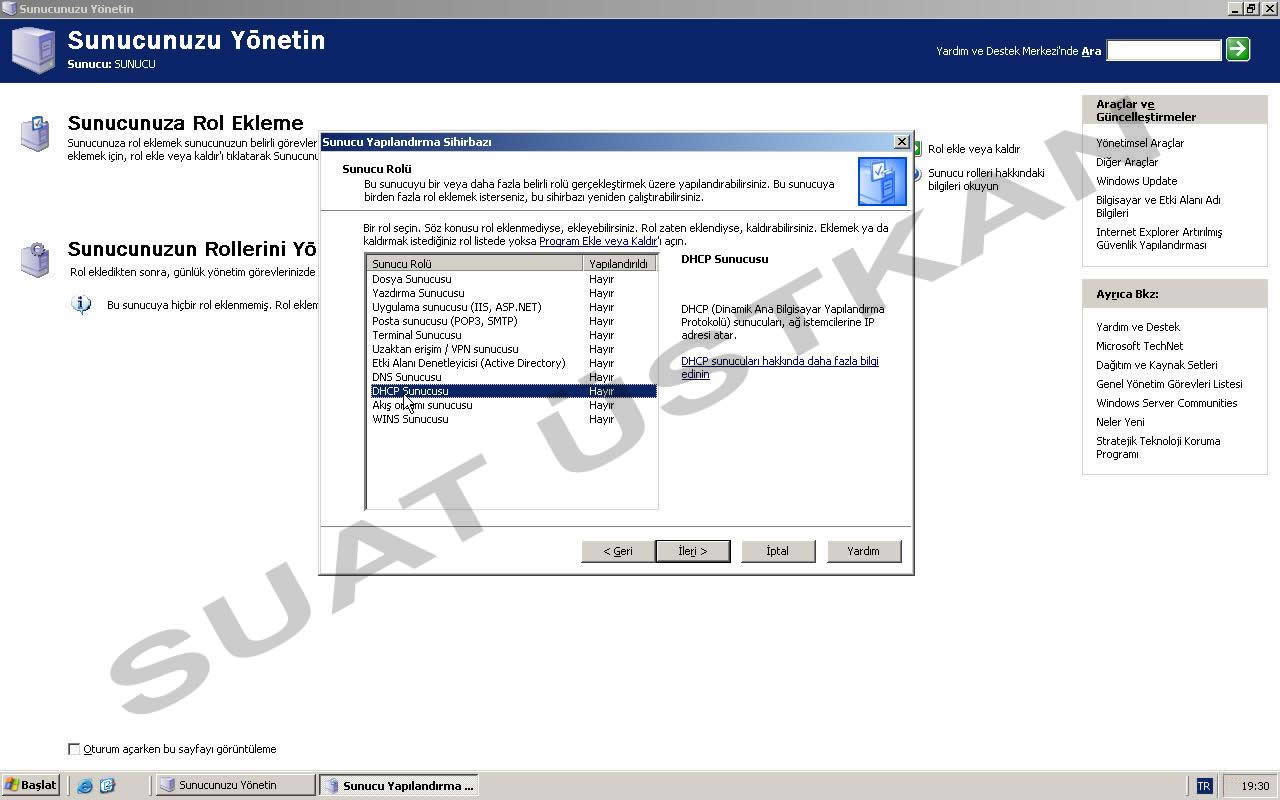Click the Yapılandırıldı column header

click(x=620, y=264)
